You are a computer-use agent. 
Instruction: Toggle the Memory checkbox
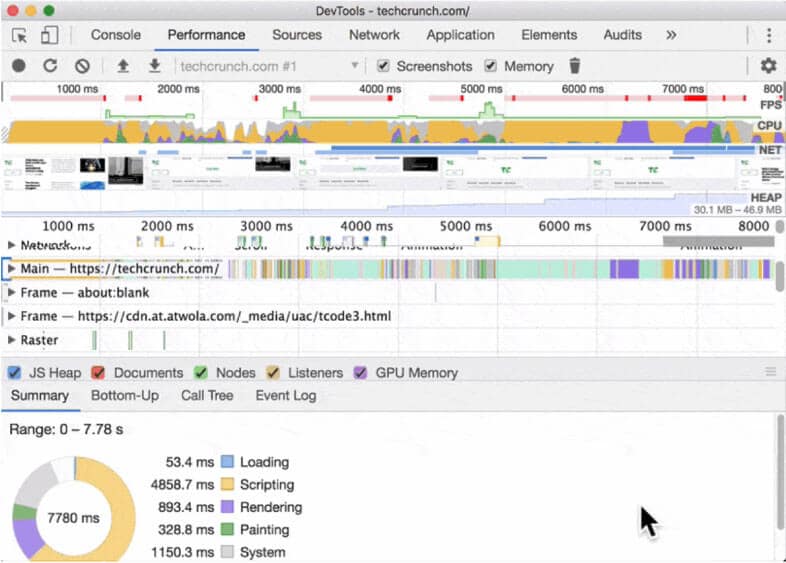[x=490, y=66]
